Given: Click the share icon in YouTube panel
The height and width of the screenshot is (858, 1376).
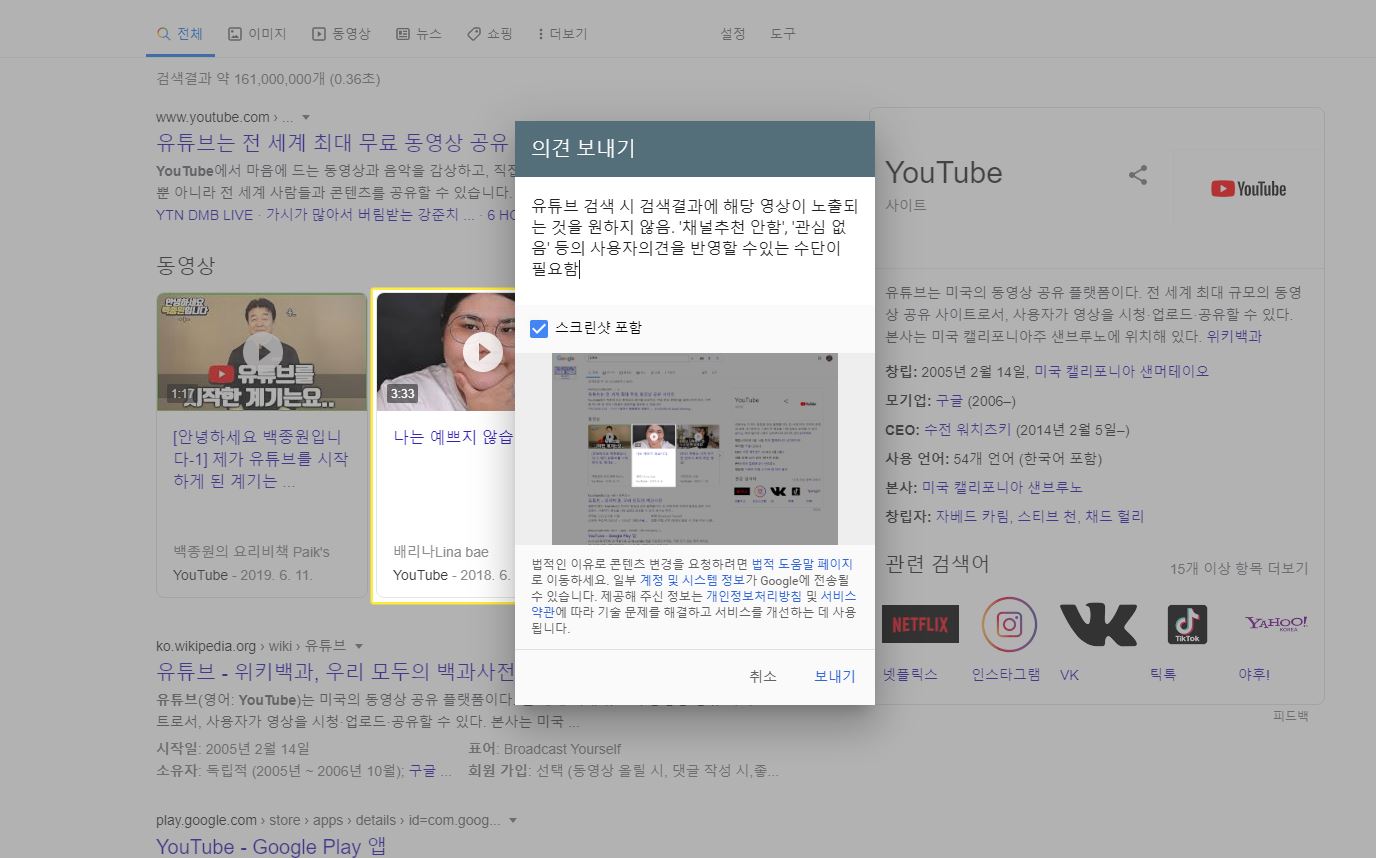Looking at the screenshot, I should (x=1138, y=175).
